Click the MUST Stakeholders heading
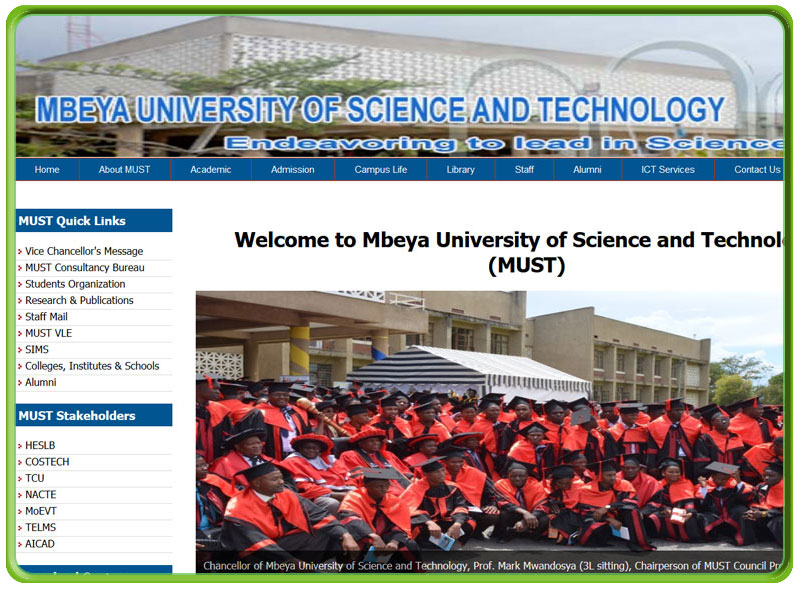 (94, 415)
